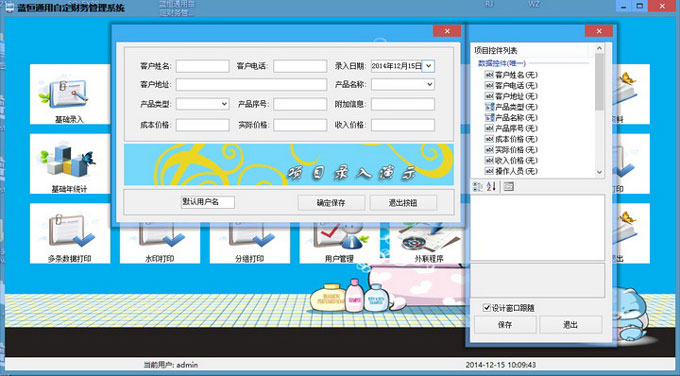Select 客户姓名 in the control list
The image size is (680, 376).
511,75
